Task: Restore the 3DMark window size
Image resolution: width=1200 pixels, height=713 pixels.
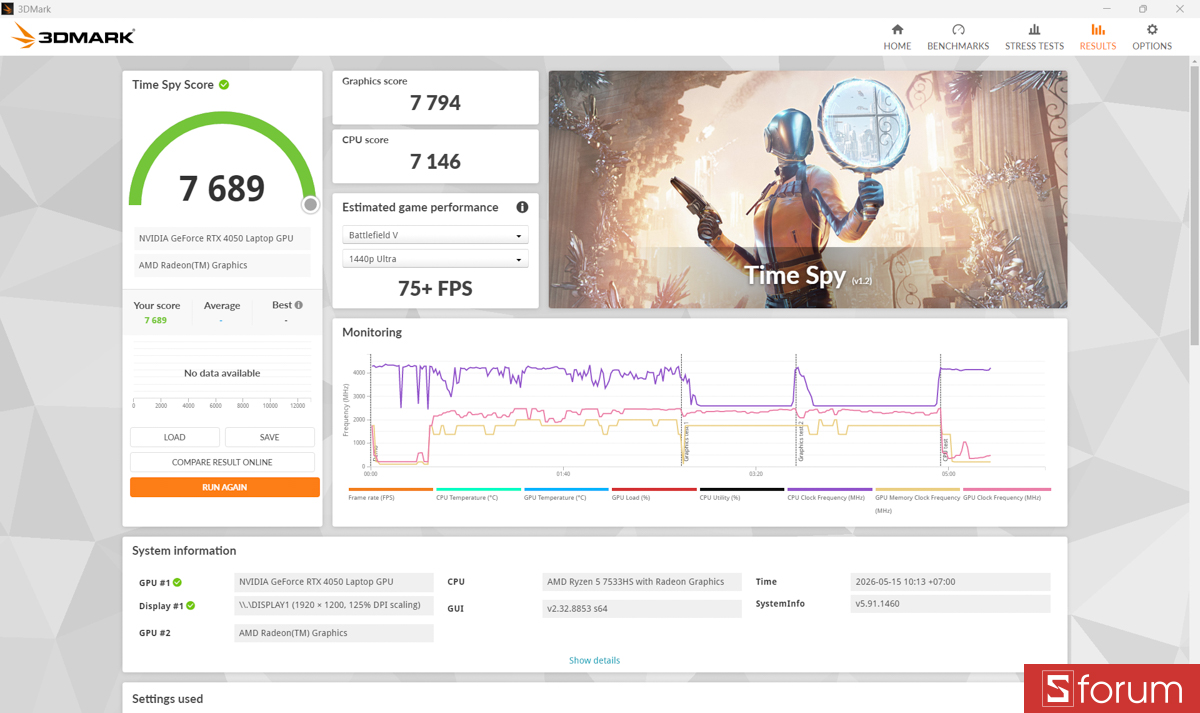Action: tap(1143, 8)
